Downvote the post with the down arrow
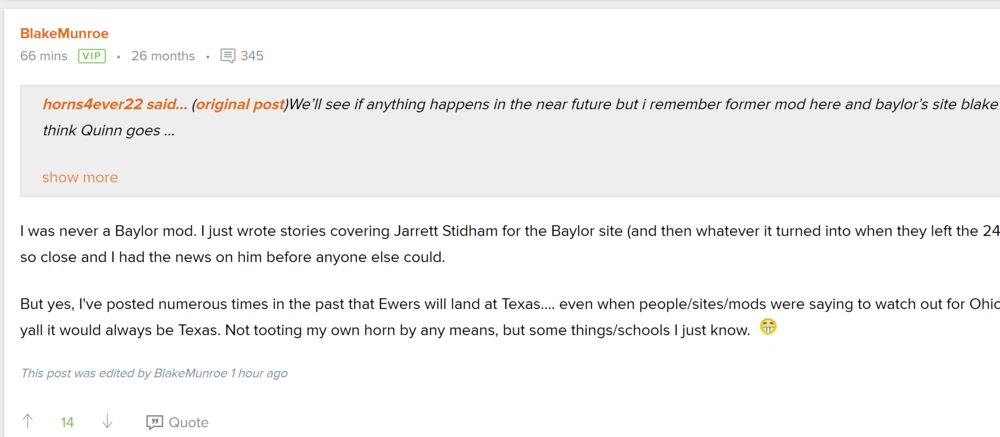Image resolution: width=1000 pixels, height=437 pixels. point(107,422)
